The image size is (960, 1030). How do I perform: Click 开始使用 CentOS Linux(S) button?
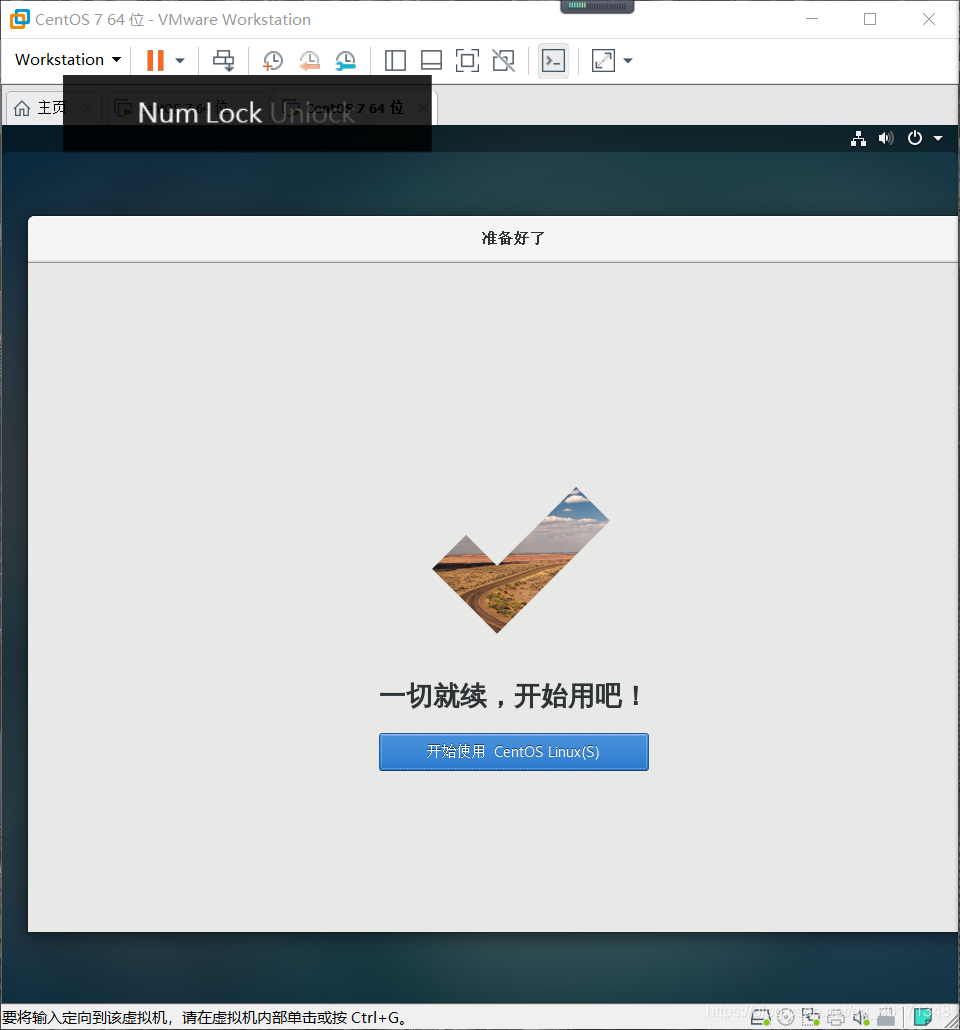513,751
